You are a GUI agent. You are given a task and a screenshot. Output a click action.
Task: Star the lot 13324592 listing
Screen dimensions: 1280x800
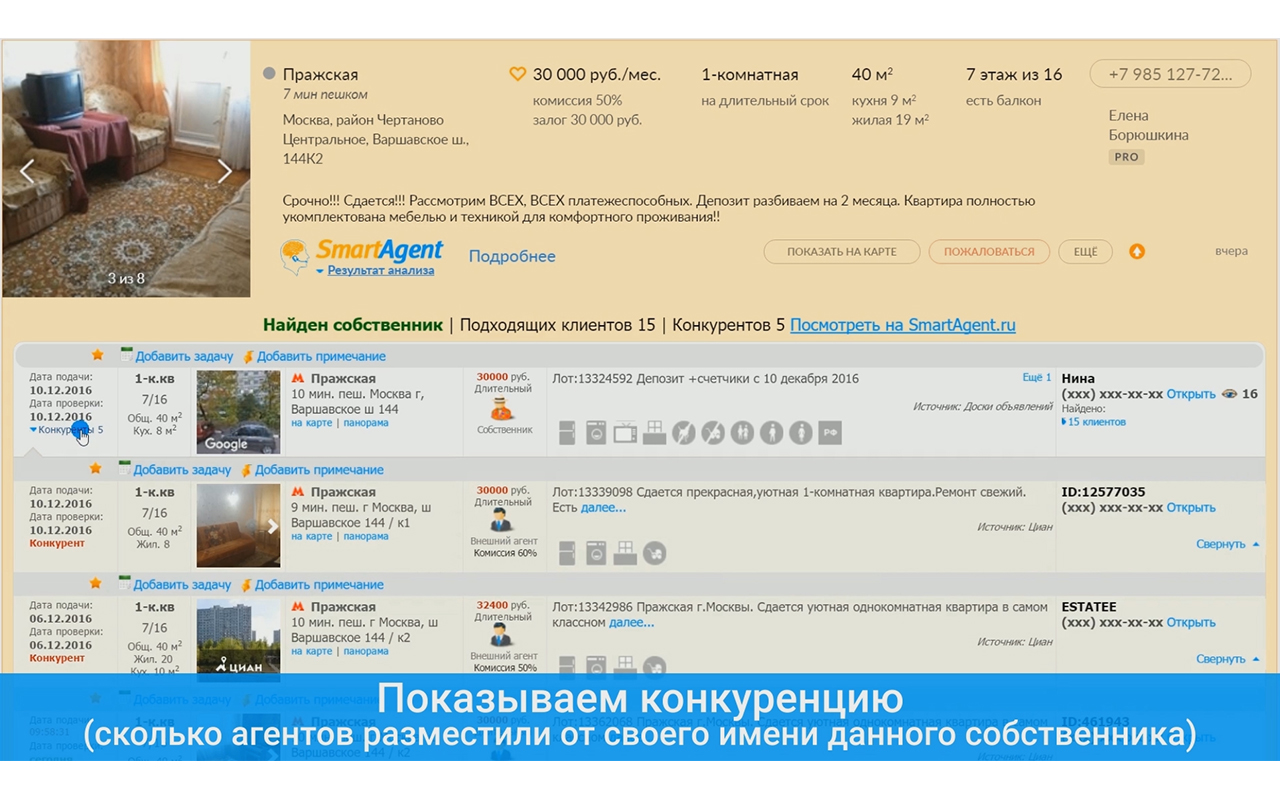tap(97, 355)
